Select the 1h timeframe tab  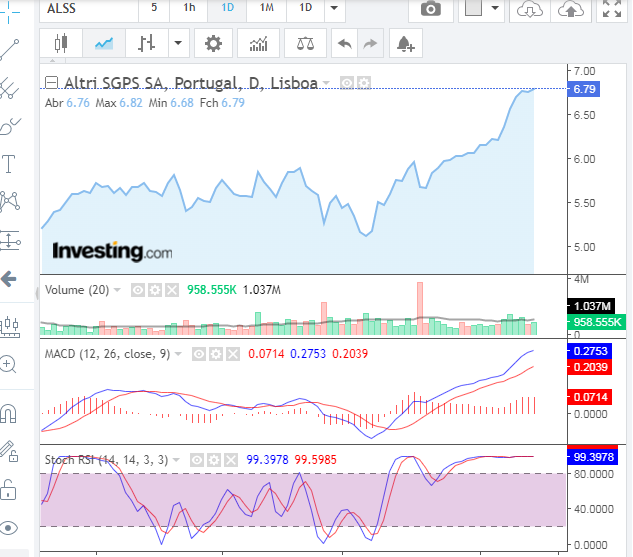tap(189, 8)
